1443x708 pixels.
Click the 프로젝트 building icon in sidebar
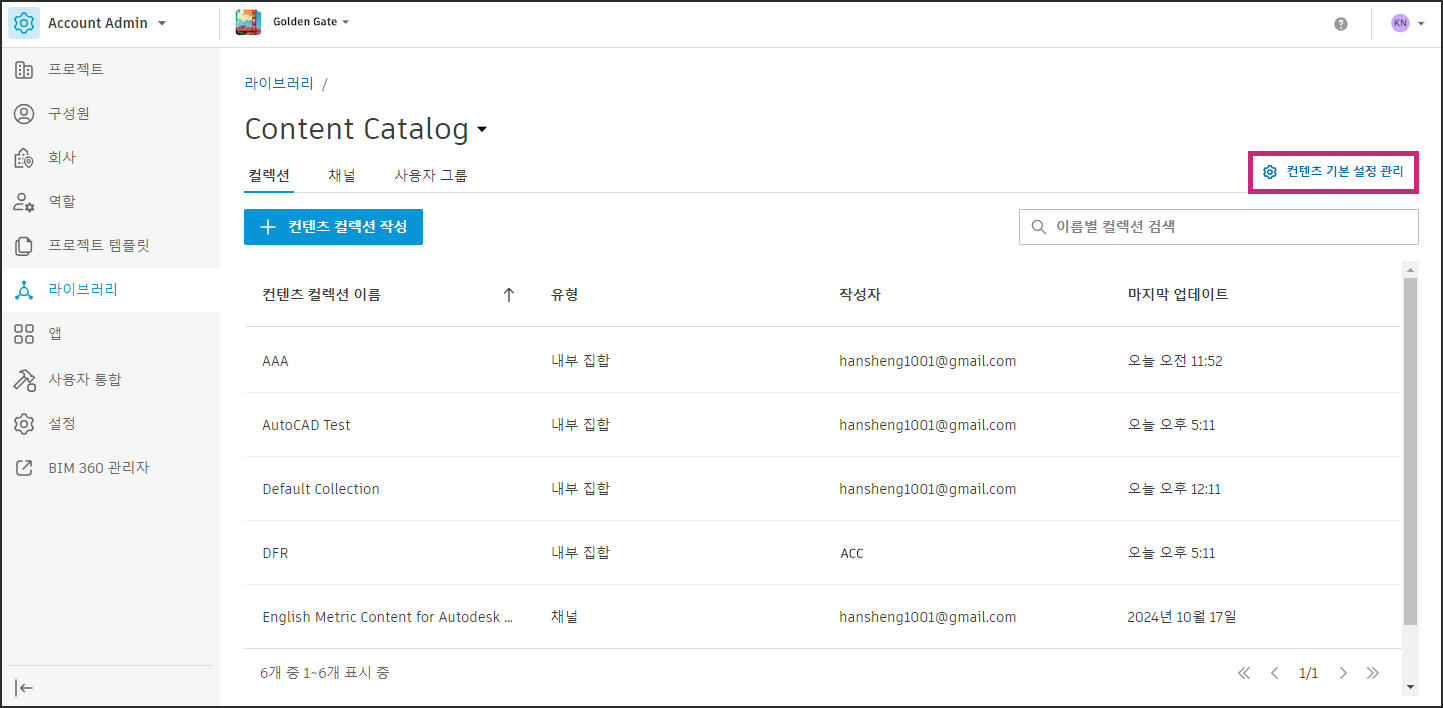tap(24, 69)
